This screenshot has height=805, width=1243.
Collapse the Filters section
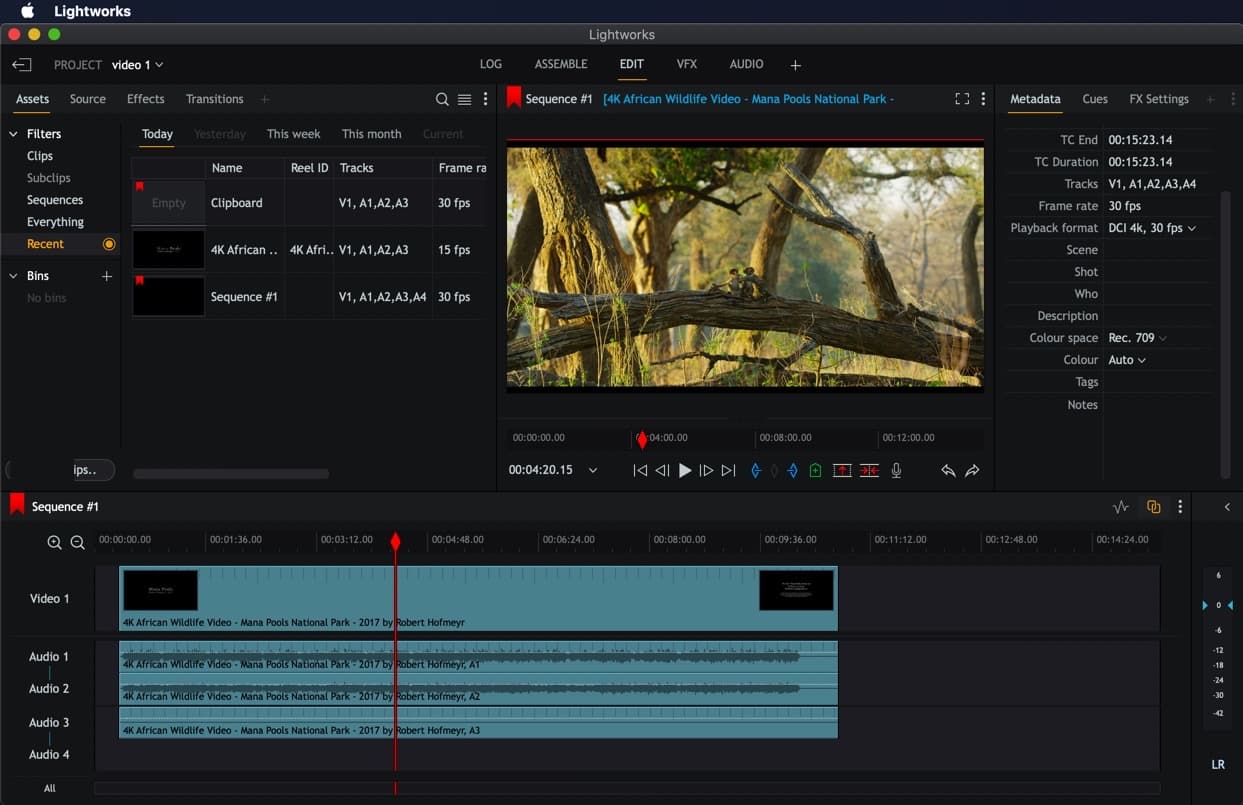pos(14,134)
